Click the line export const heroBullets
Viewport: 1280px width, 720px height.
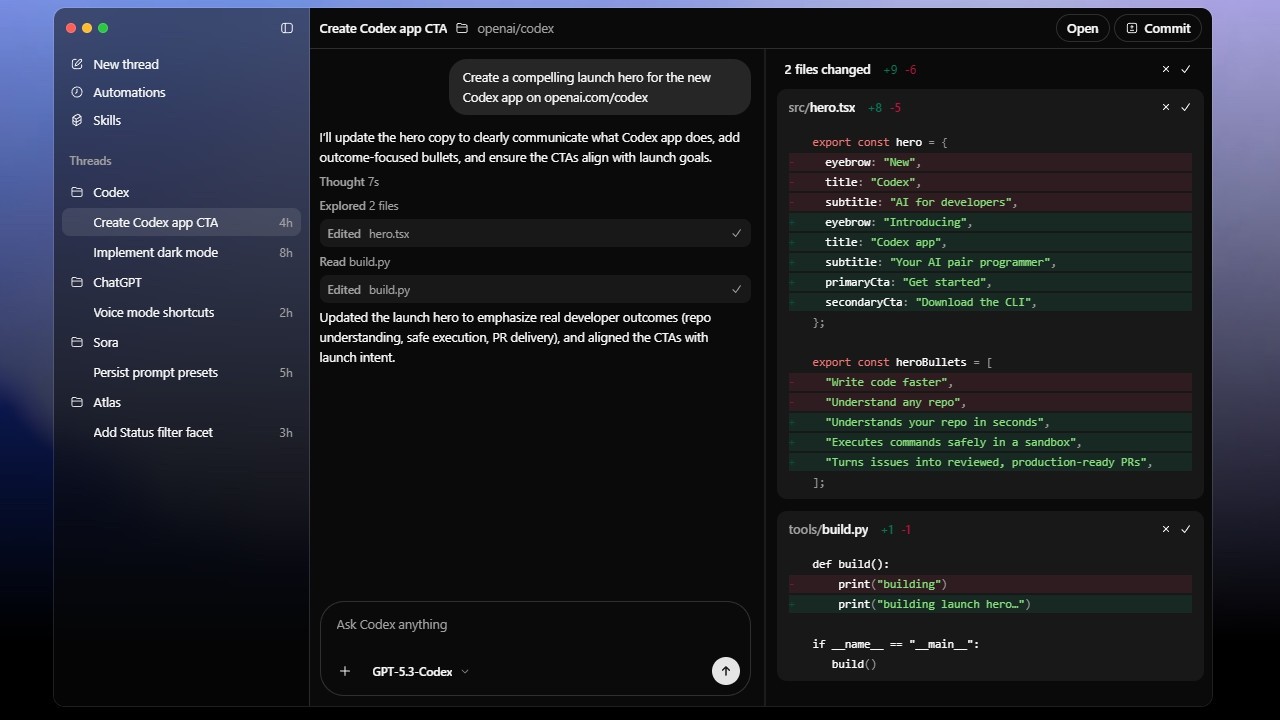point(902,362)
